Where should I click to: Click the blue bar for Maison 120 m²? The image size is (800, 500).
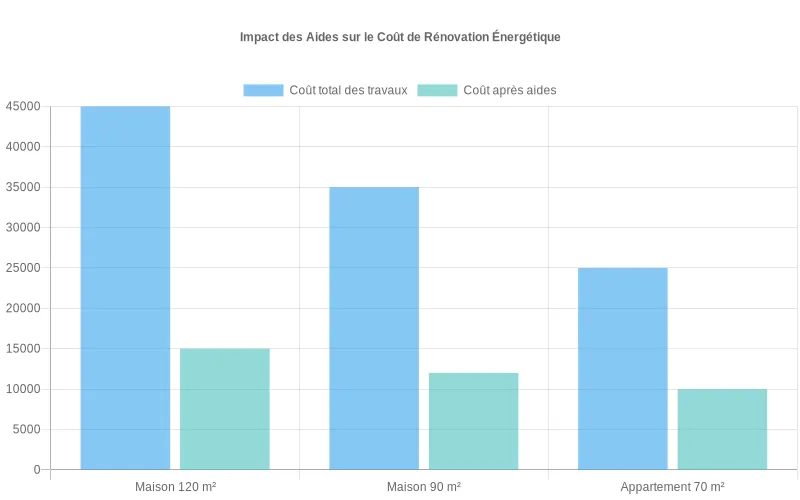(125, 288)
